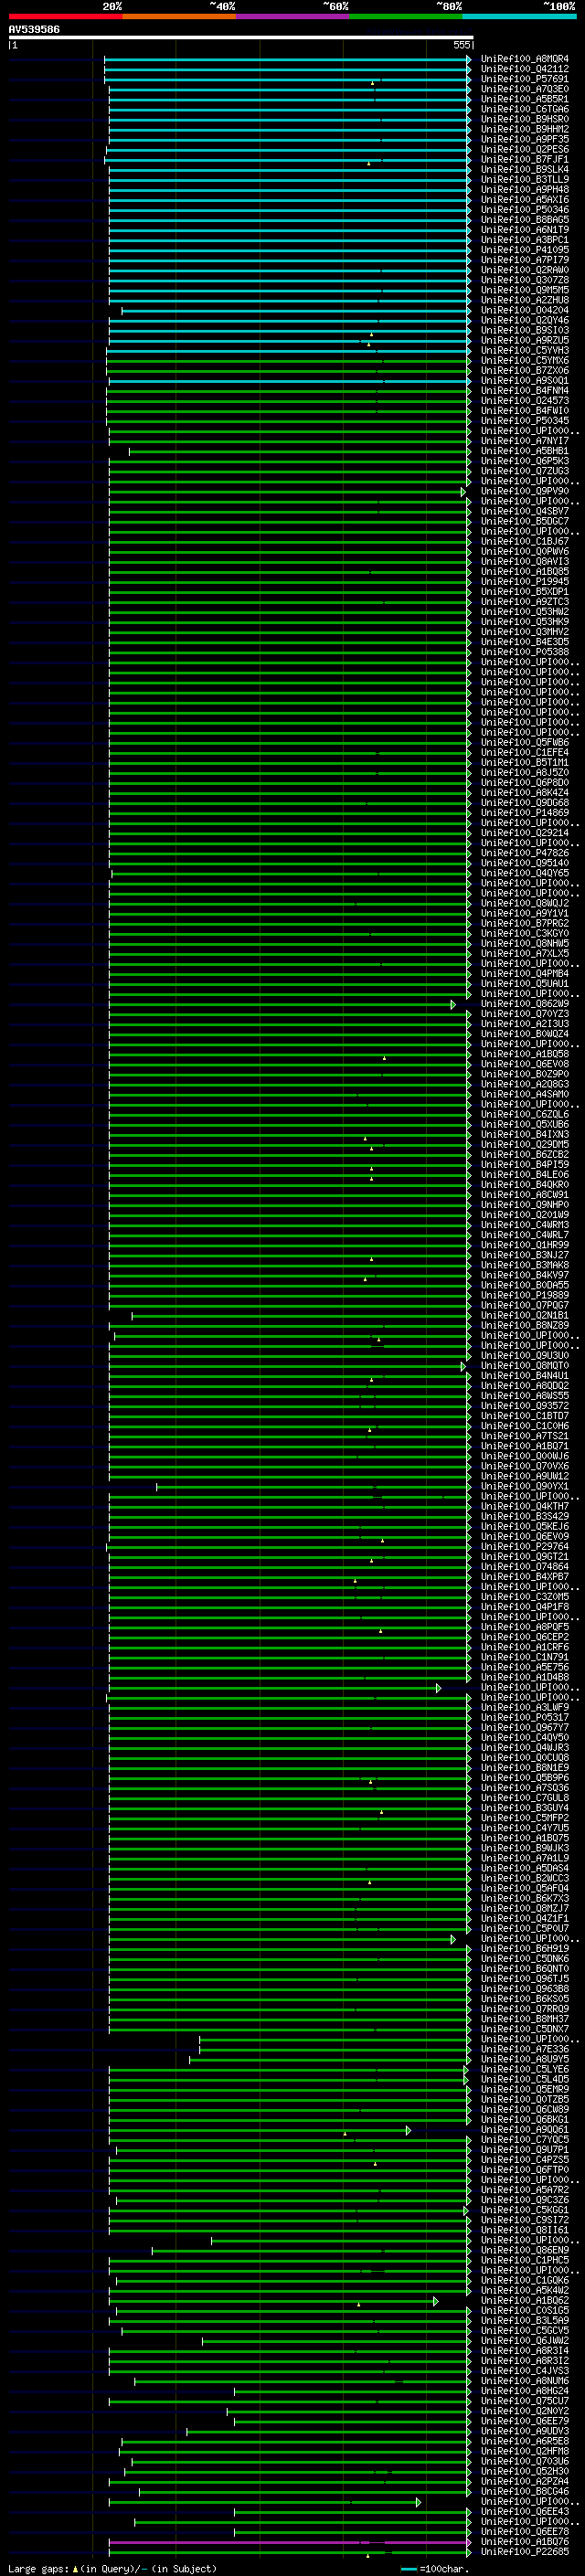Click the purple alignment bar for A1BQ76

click(289, 2542)
